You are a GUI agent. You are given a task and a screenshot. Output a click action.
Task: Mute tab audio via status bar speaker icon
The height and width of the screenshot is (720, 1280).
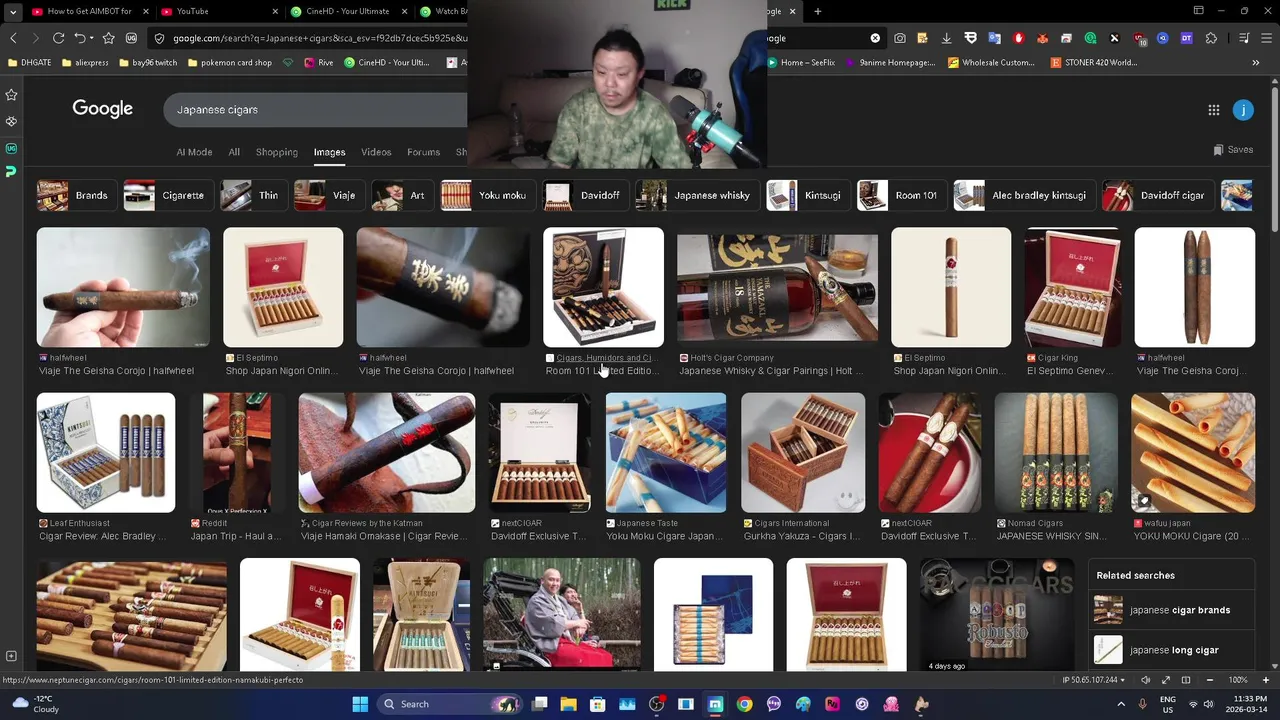(1145, 680)
